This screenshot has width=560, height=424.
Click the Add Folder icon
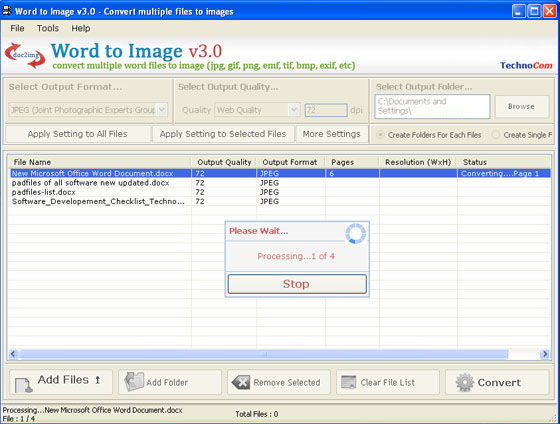tap(134, 382)
